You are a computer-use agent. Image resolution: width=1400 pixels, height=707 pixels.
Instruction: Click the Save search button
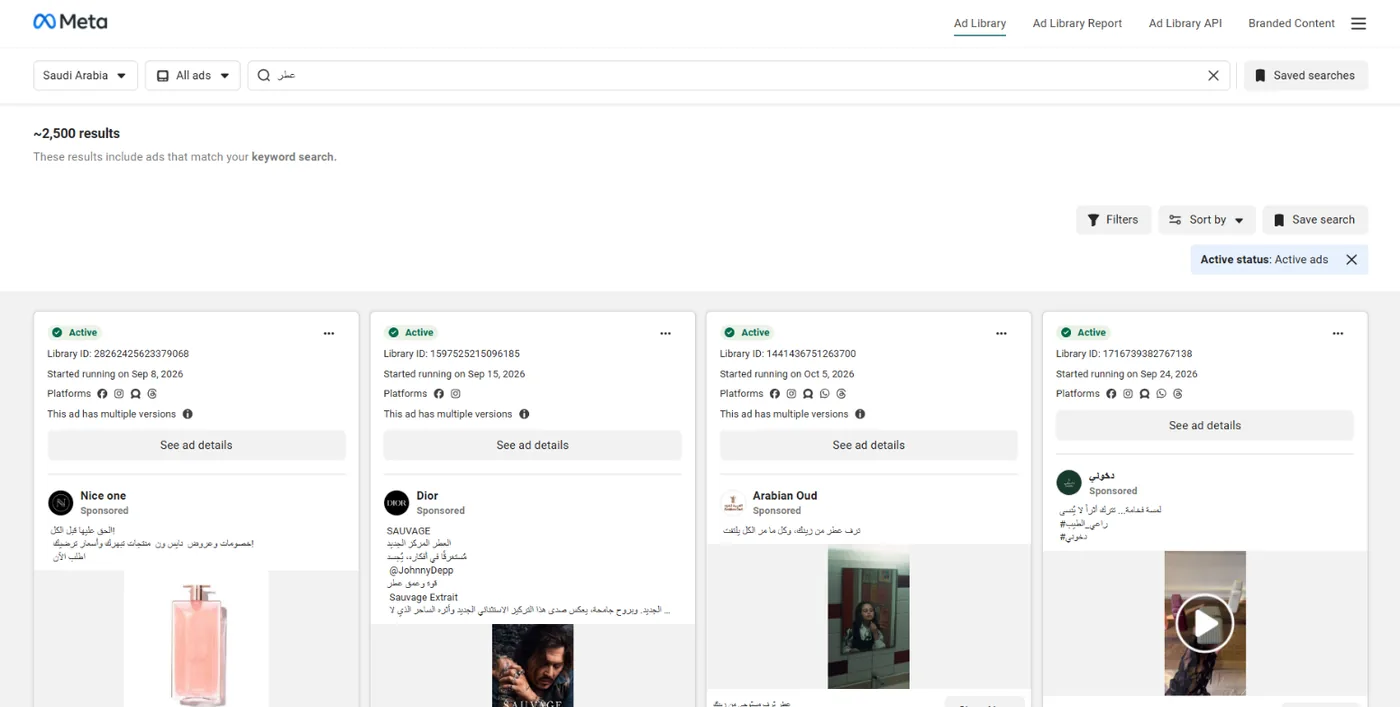[x=1314, y=220]
